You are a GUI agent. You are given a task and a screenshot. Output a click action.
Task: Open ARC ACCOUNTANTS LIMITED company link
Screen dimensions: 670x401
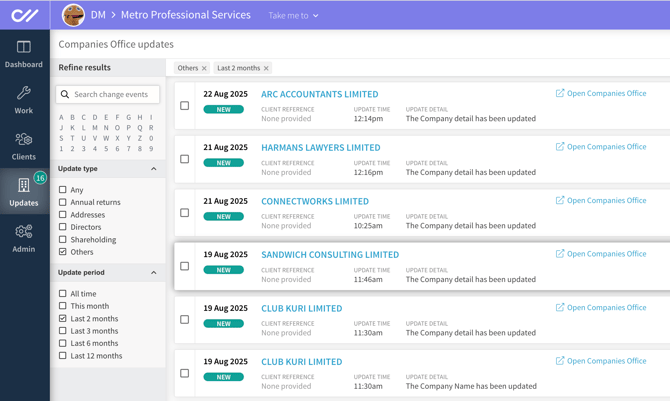320,94
